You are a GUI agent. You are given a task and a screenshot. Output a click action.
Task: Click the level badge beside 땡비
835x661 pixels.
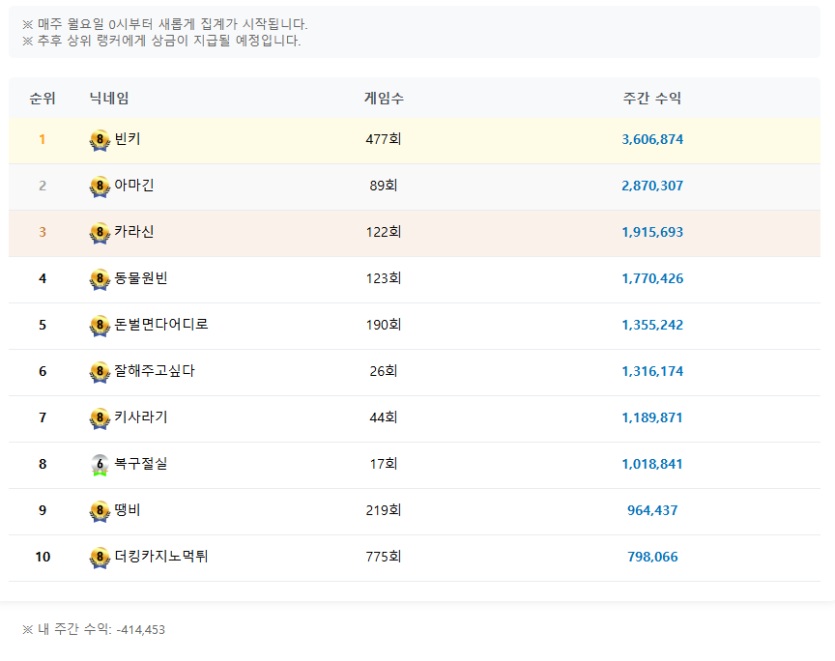coord(100,511)
